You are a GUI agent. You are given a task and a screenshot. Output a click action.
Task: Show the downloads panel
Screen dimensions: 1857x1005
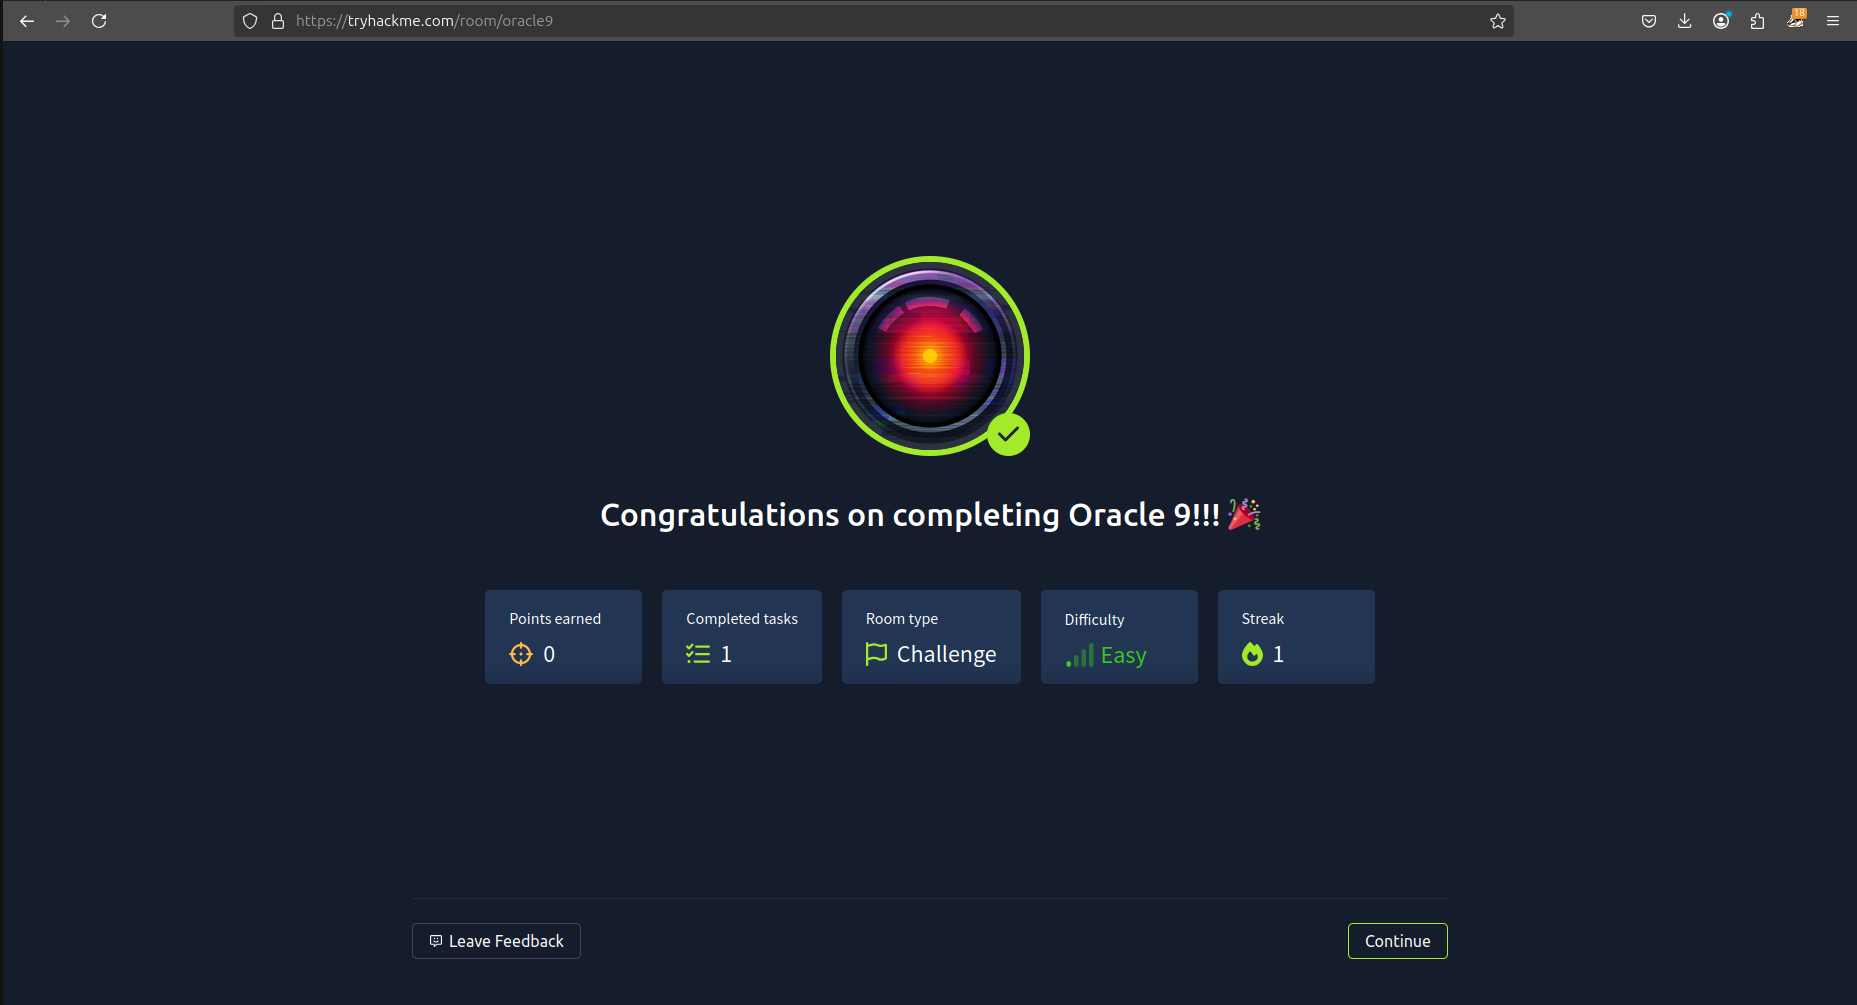[1685, 21]
